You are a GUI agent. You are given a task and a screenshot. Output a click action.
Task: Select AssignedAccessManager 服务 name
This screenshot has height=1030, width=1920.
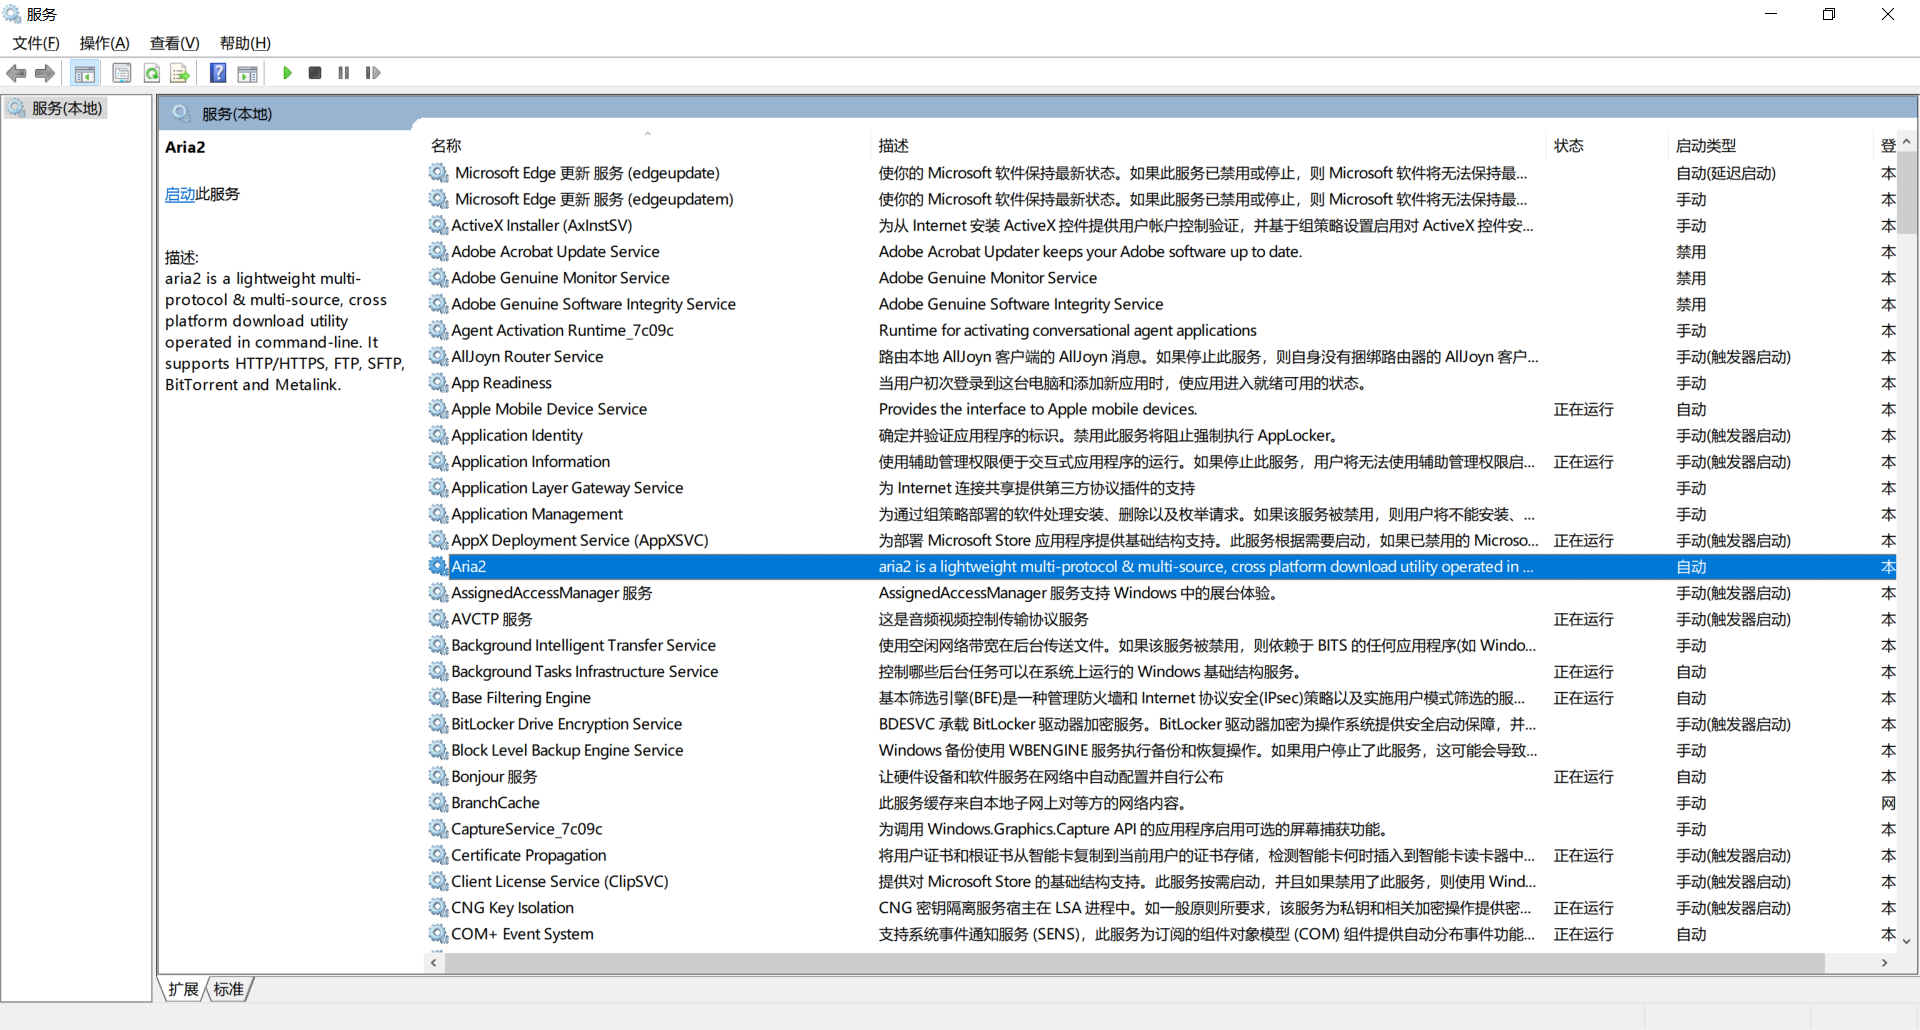(x=551, y=593)
